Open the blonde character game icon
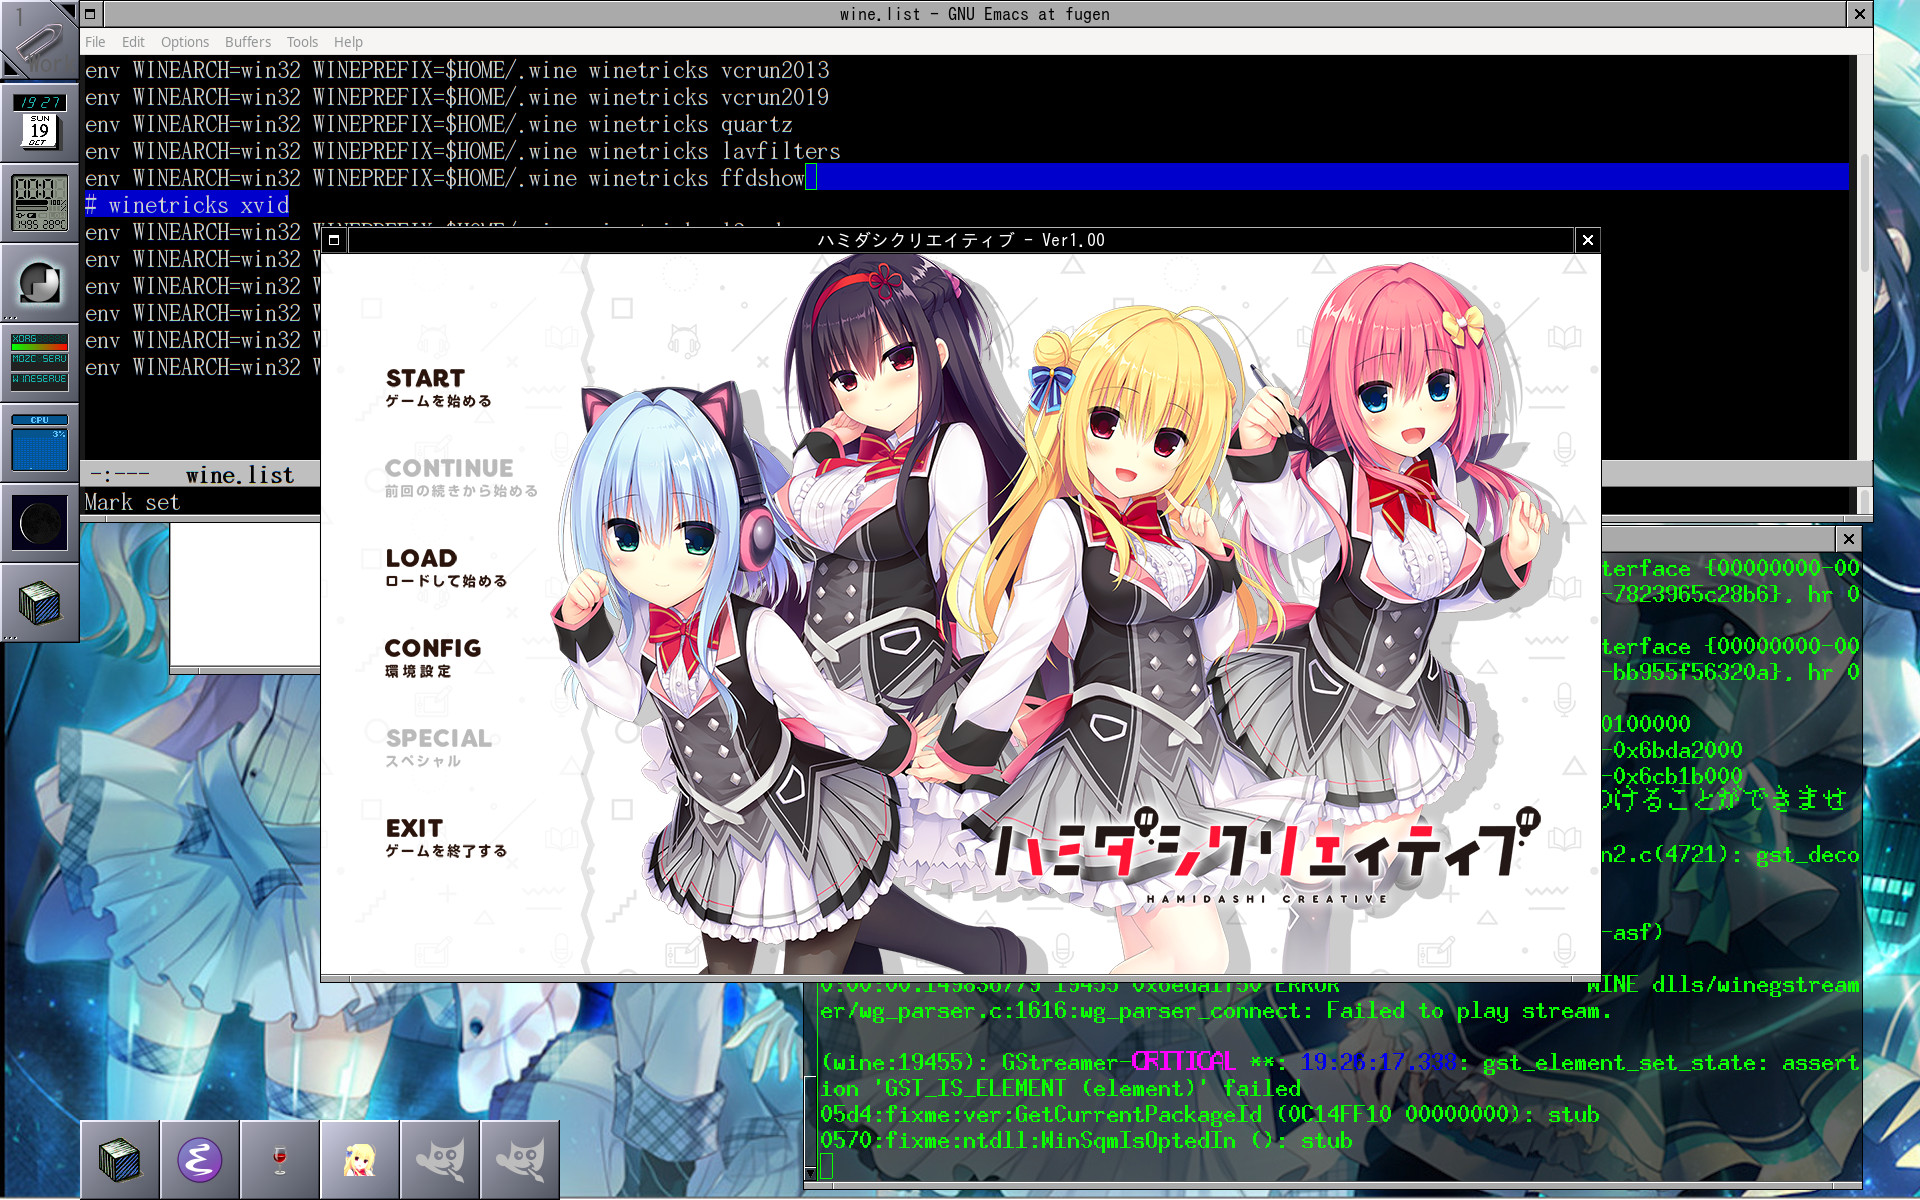This screenshot has width=1920, height=1200. coord(360,1160)
